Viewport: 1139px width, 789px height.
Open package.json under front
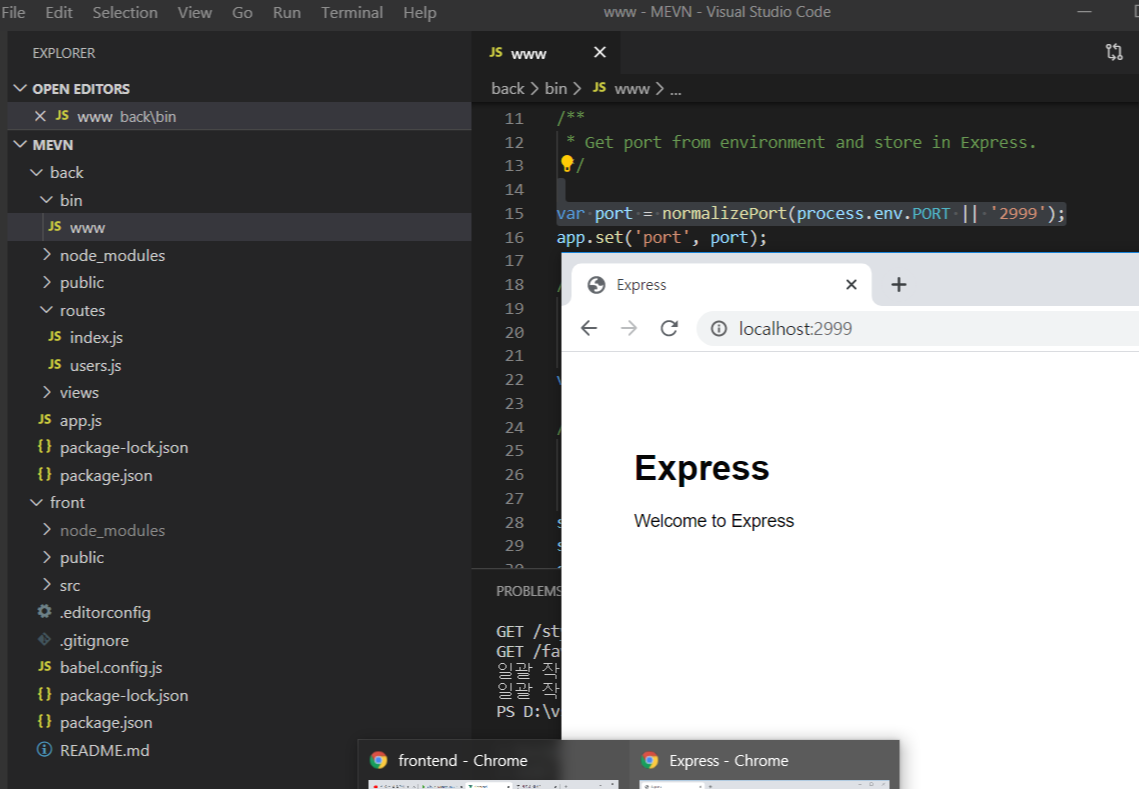click(239, 723)
